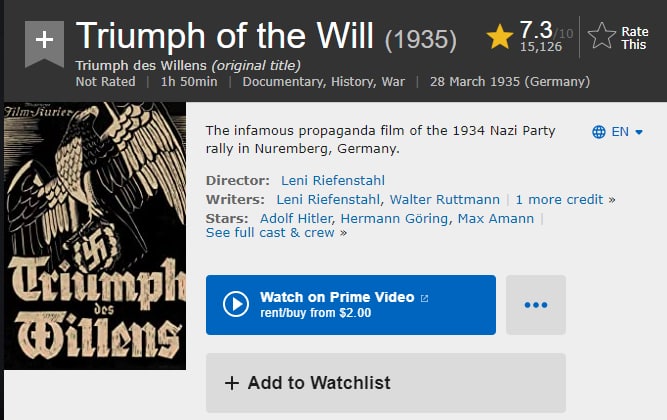Click the gold rating star
667x420 pixels.
(499, 37)
